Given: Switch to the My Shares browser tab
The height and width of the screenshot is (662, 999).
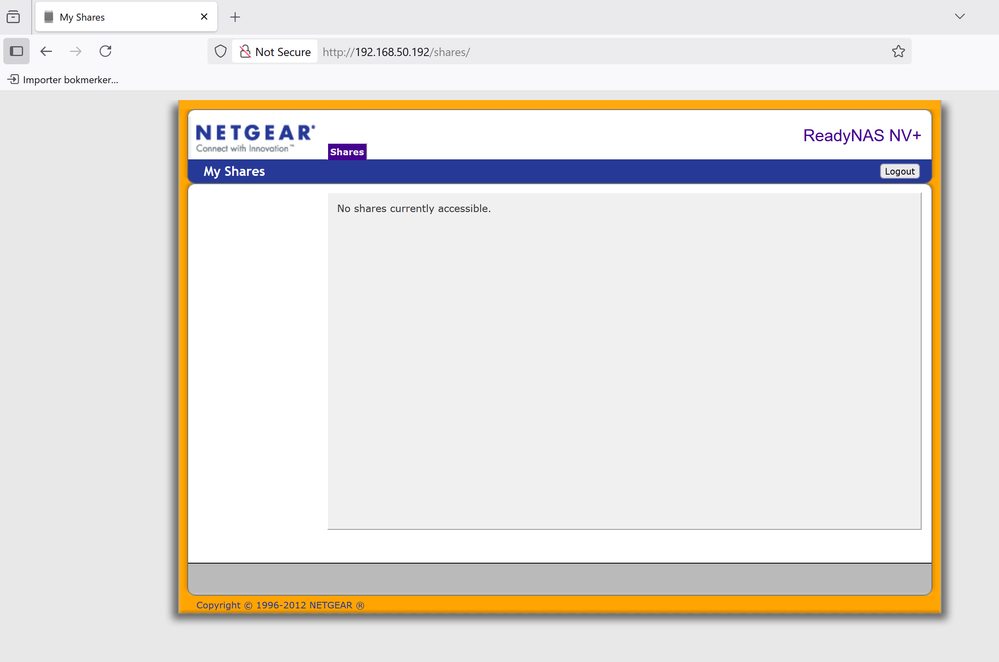Looking at the screenshot, I should pos(126,17).
